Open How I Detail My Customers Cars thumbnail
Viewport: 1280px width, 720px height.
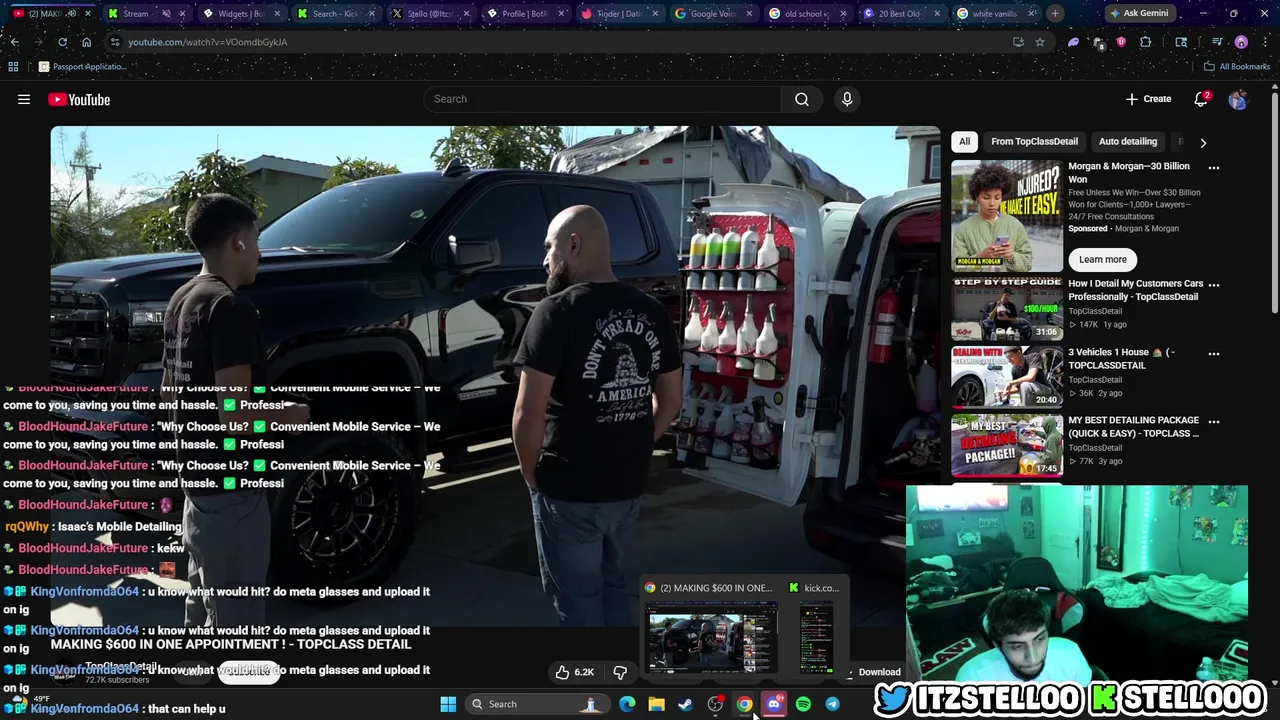pos(1007,309)
